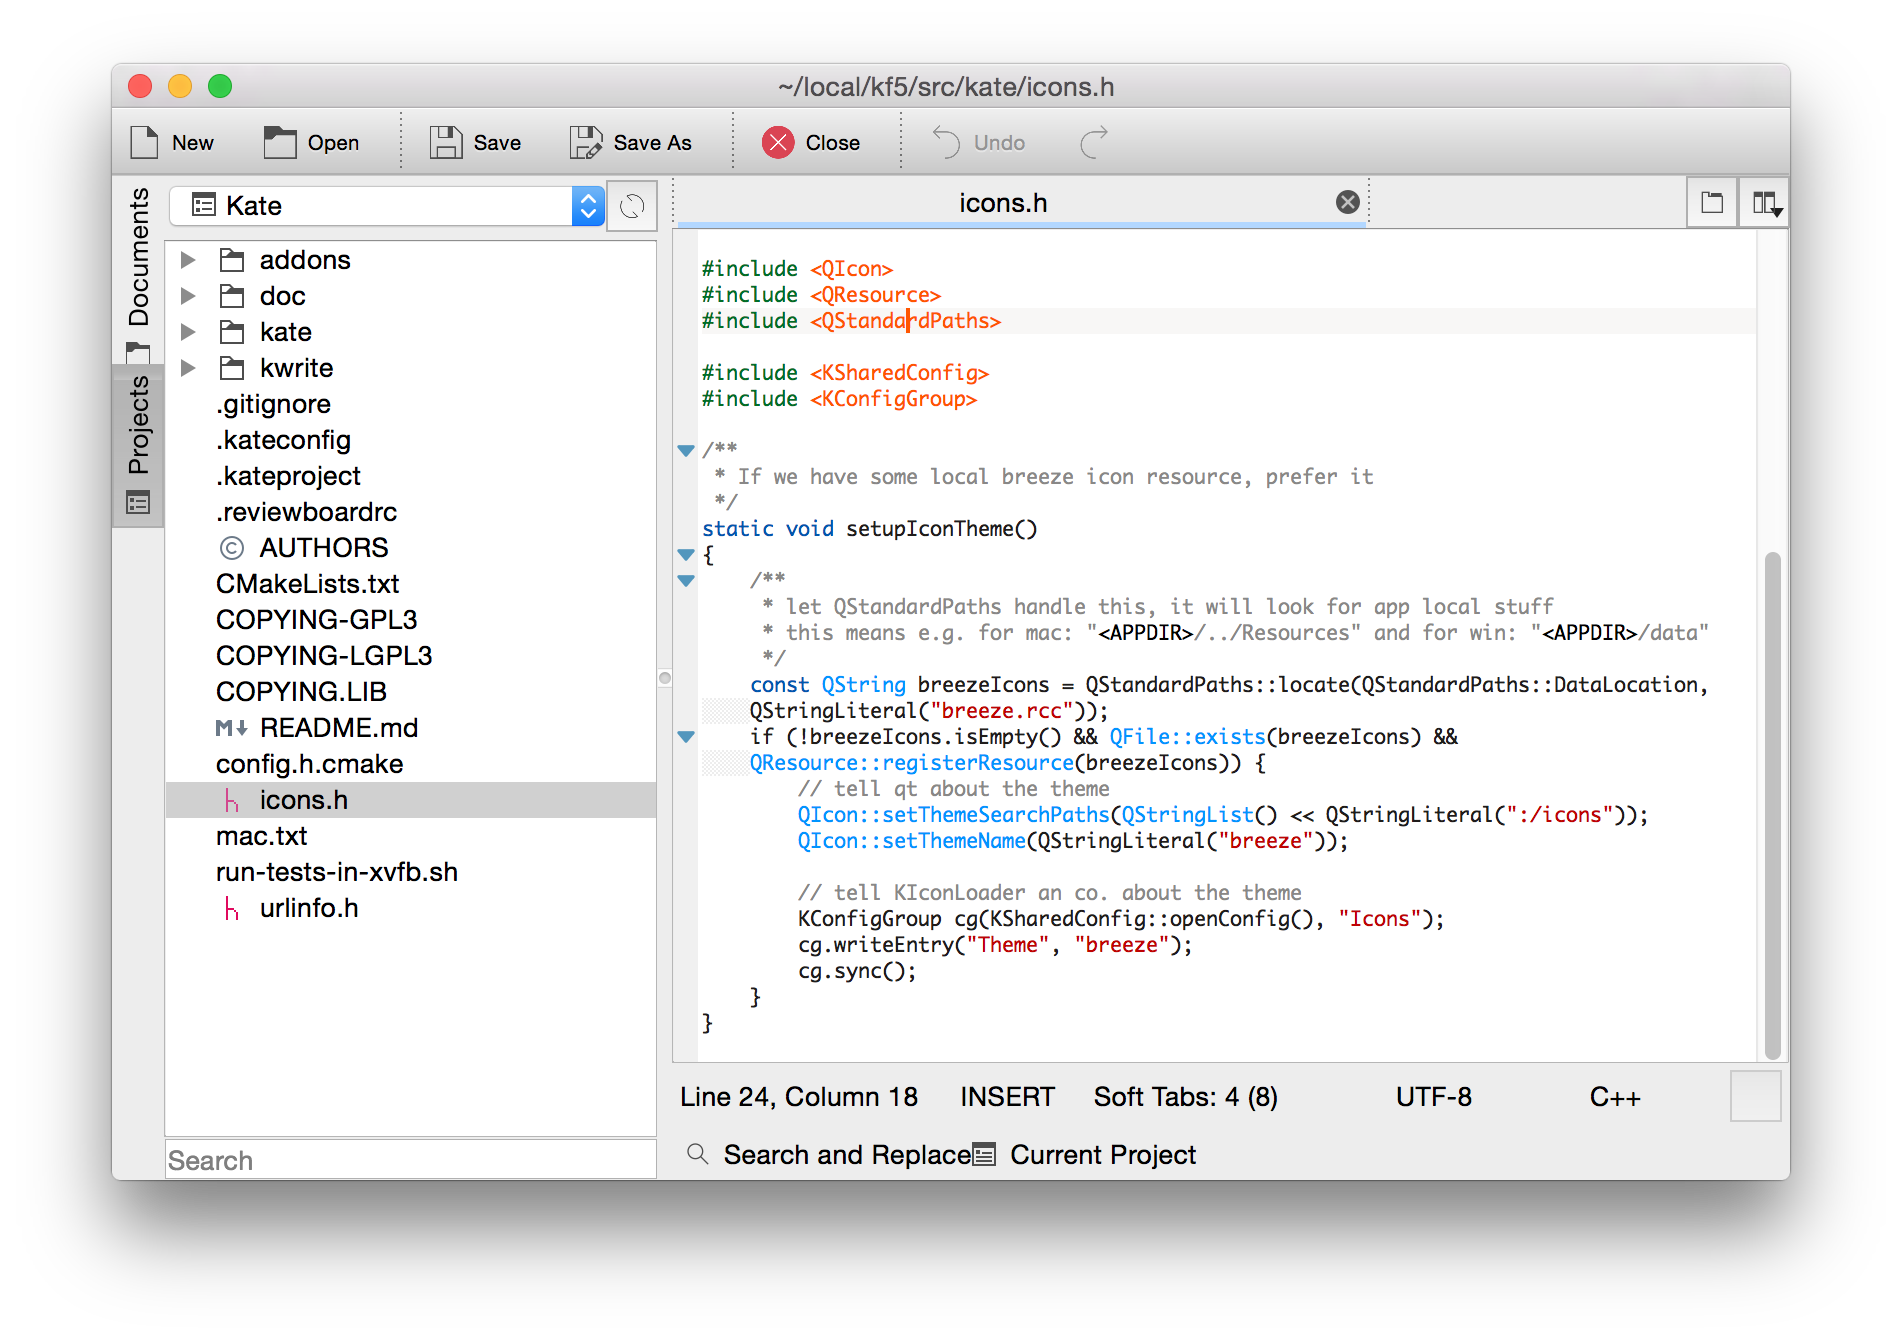Create a new file with the New toolbar icon
1902x1340 pixels.
[143, 141]
